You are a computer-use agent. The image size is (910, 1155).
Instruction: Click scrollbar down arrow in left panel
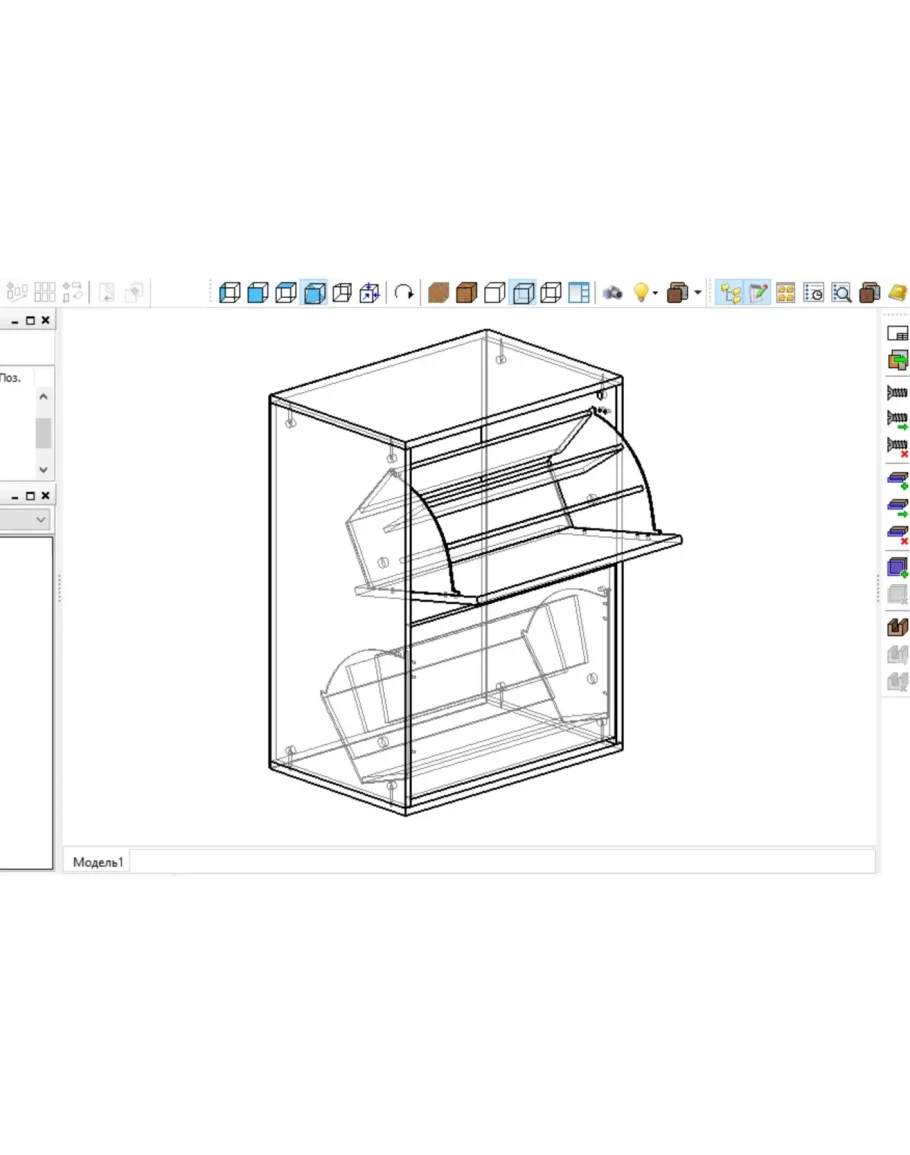43,469
